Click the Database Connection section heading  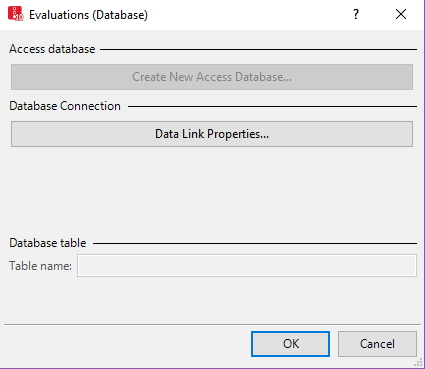(x=65, y=106)
